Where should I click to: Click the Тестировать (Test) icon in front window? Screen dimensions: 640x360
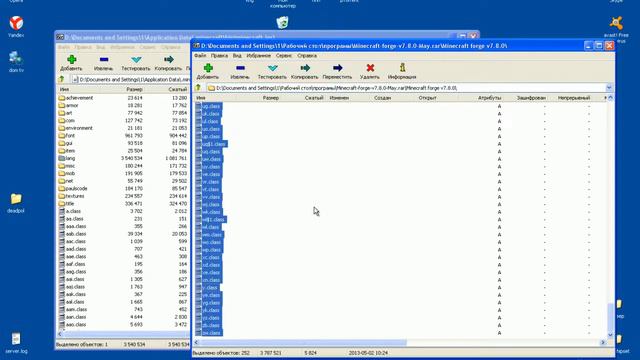[272, 68]
